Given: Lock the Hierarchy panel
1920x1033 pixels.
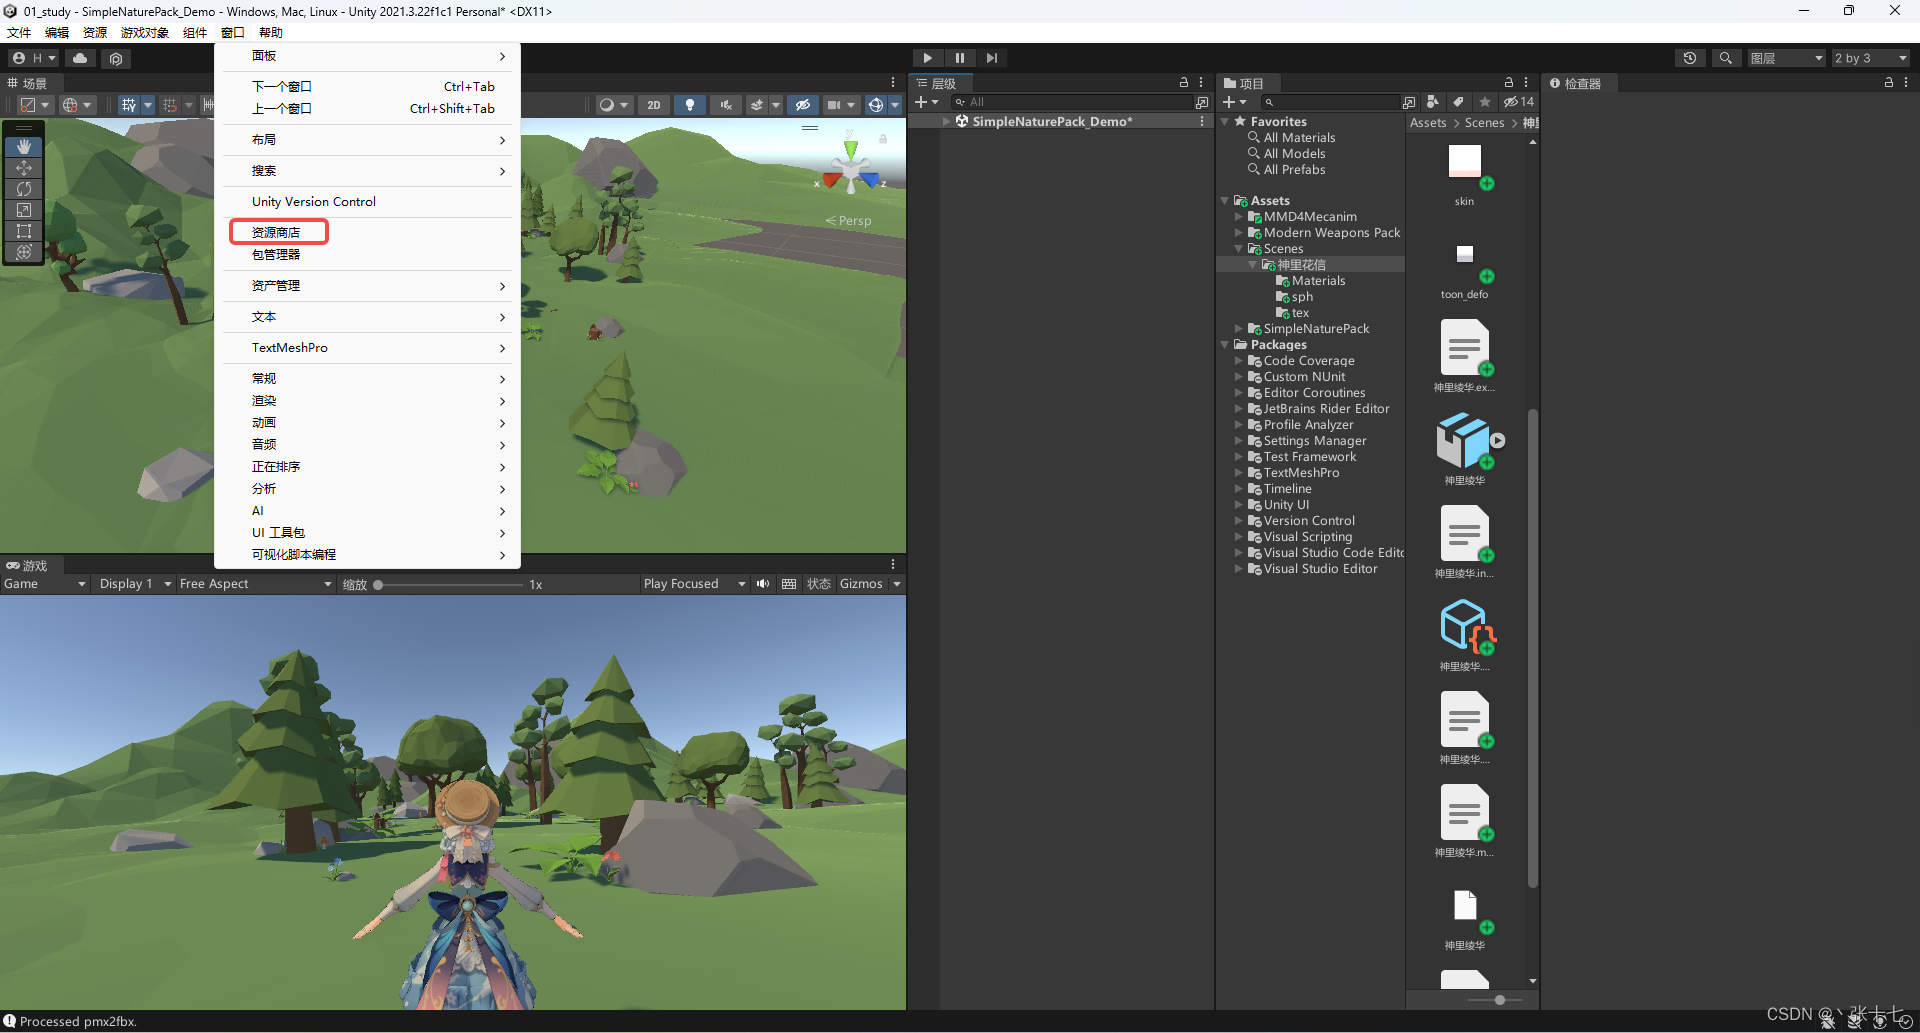Looking at the screenshot, I should pyautogui.click(x=1184, y=83).
